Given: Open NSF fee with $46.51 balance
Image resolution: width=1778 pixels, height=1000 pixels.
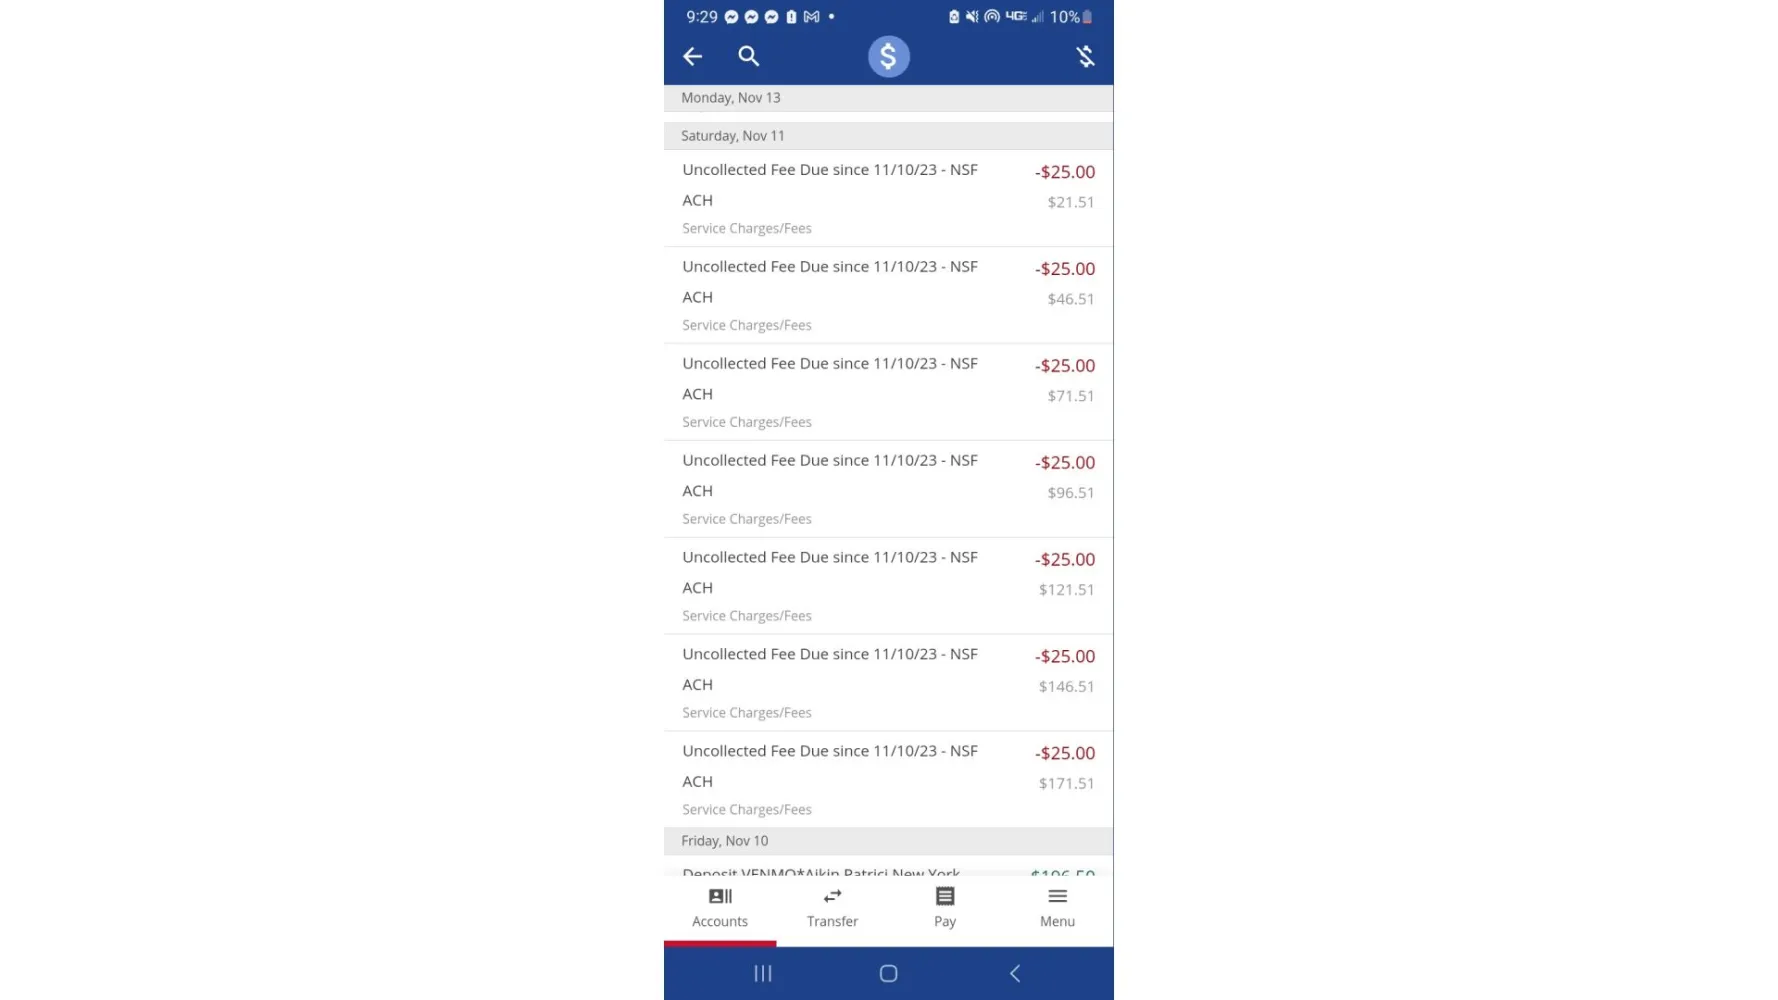Looking at the screenshot, I should (888, 295).
